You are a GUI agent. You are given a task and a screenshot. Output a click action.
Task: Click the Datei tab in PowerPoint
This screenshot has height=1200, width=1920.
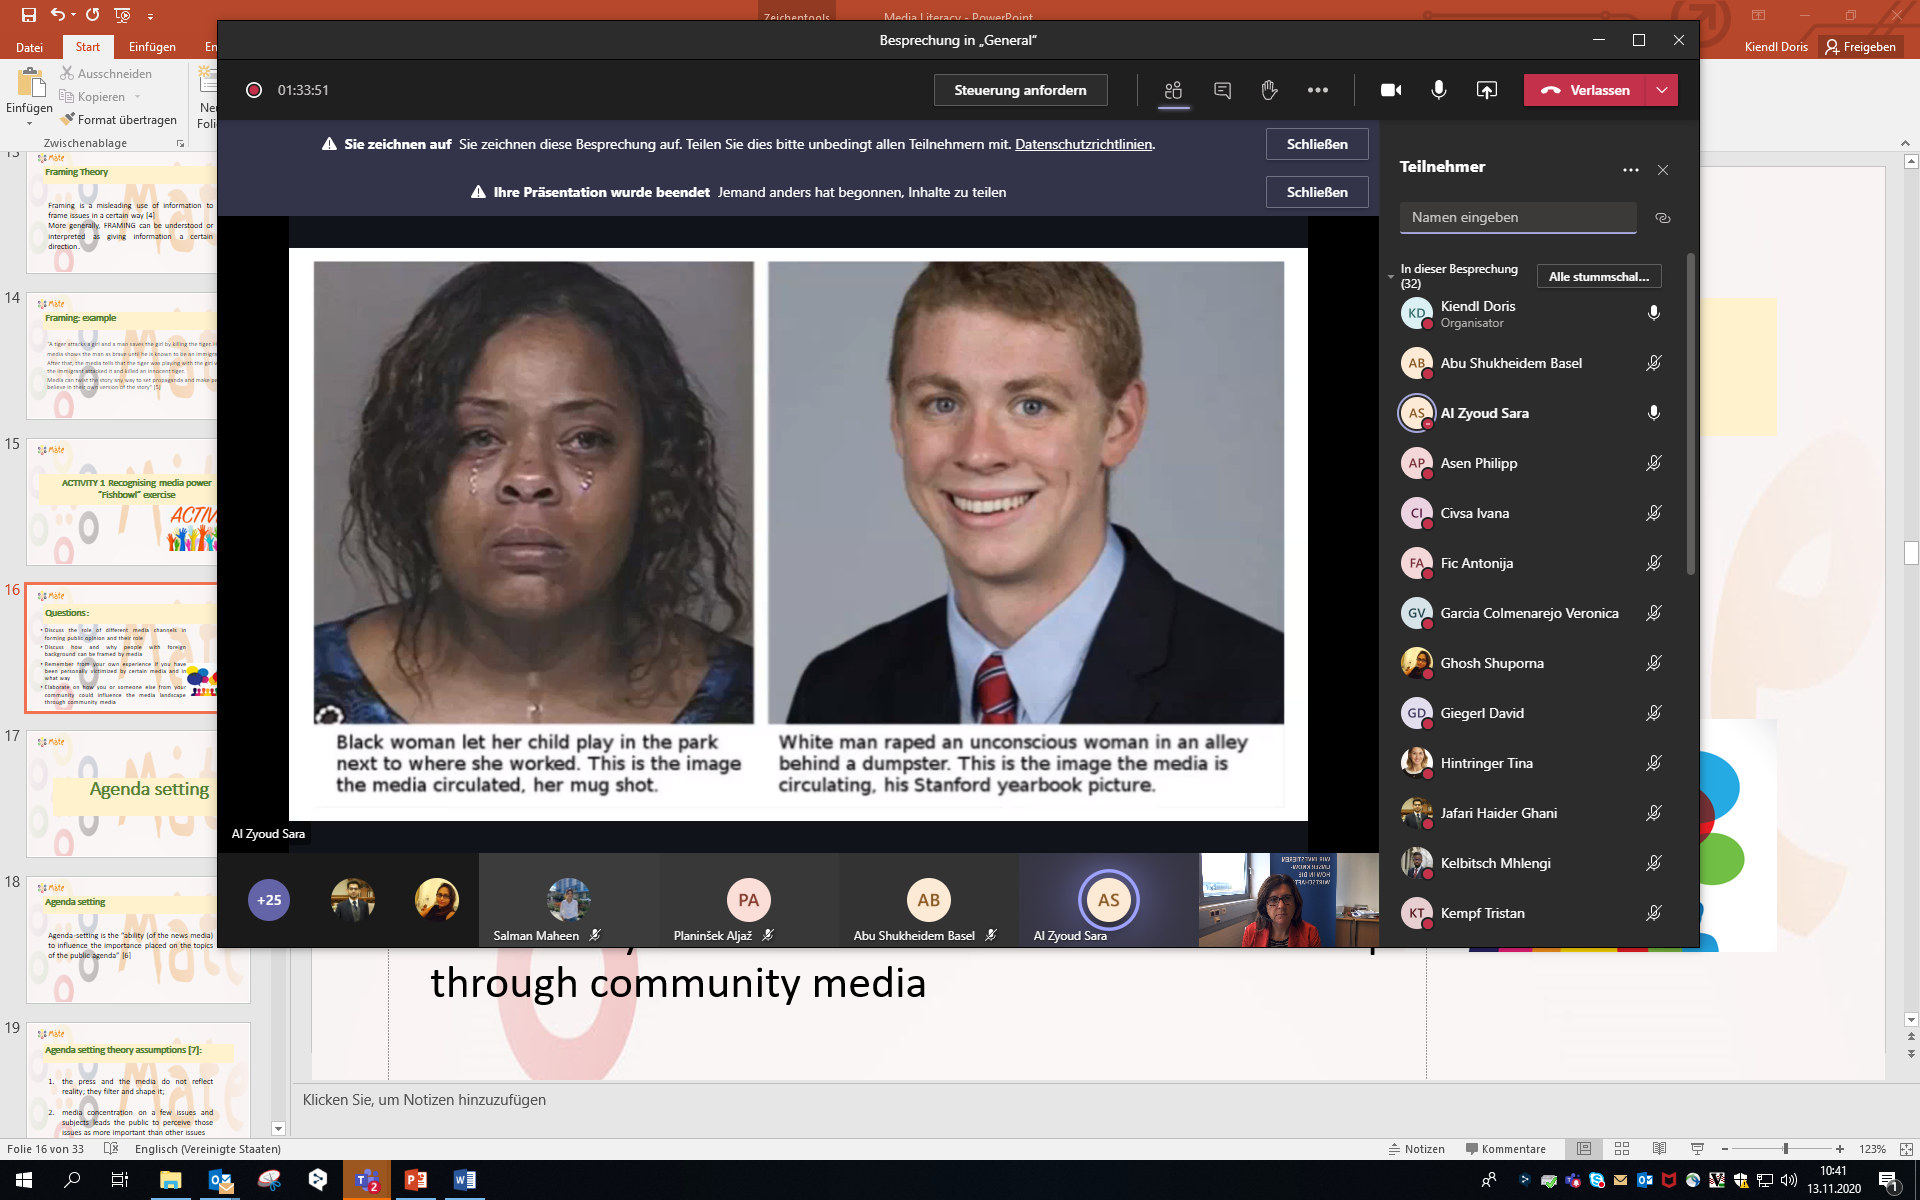point(30,47)
